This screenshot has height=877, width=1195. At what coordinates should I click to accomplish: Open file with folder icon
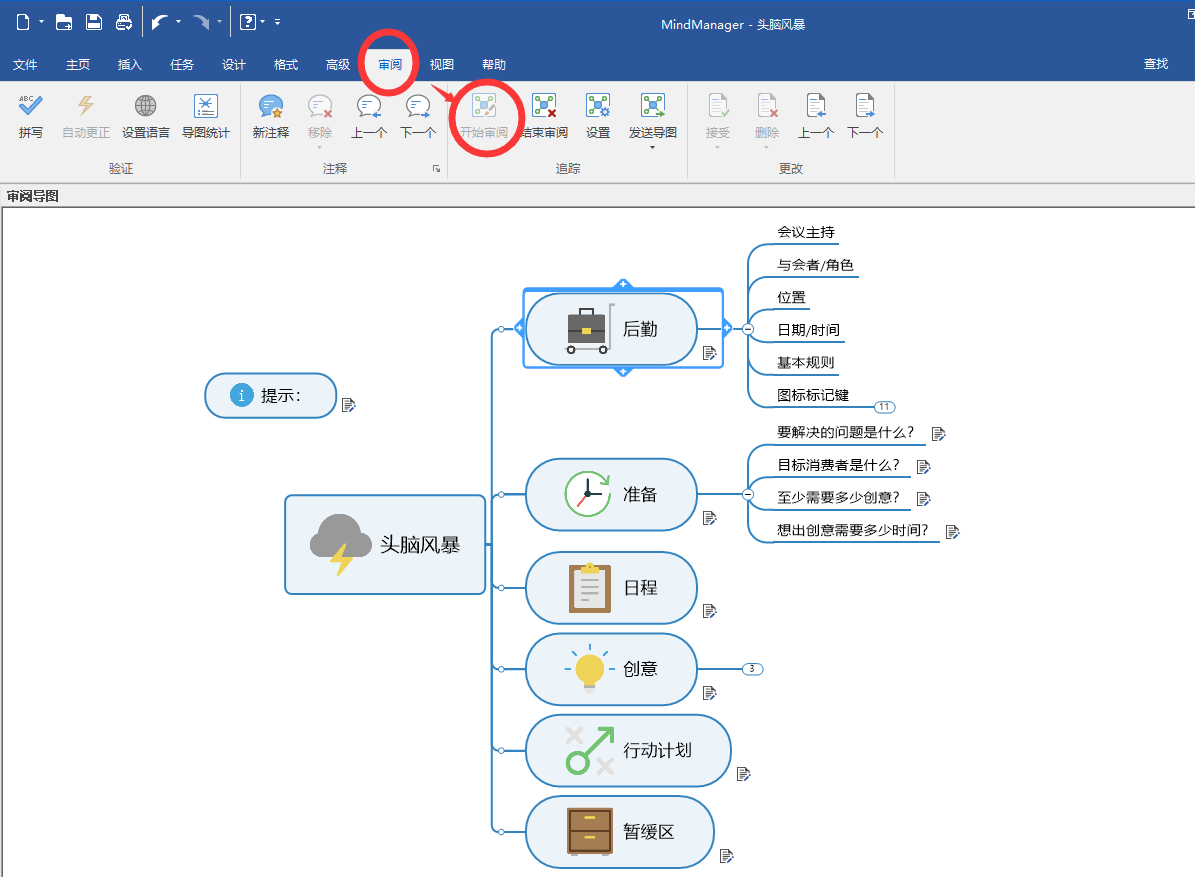coord(64,22)
